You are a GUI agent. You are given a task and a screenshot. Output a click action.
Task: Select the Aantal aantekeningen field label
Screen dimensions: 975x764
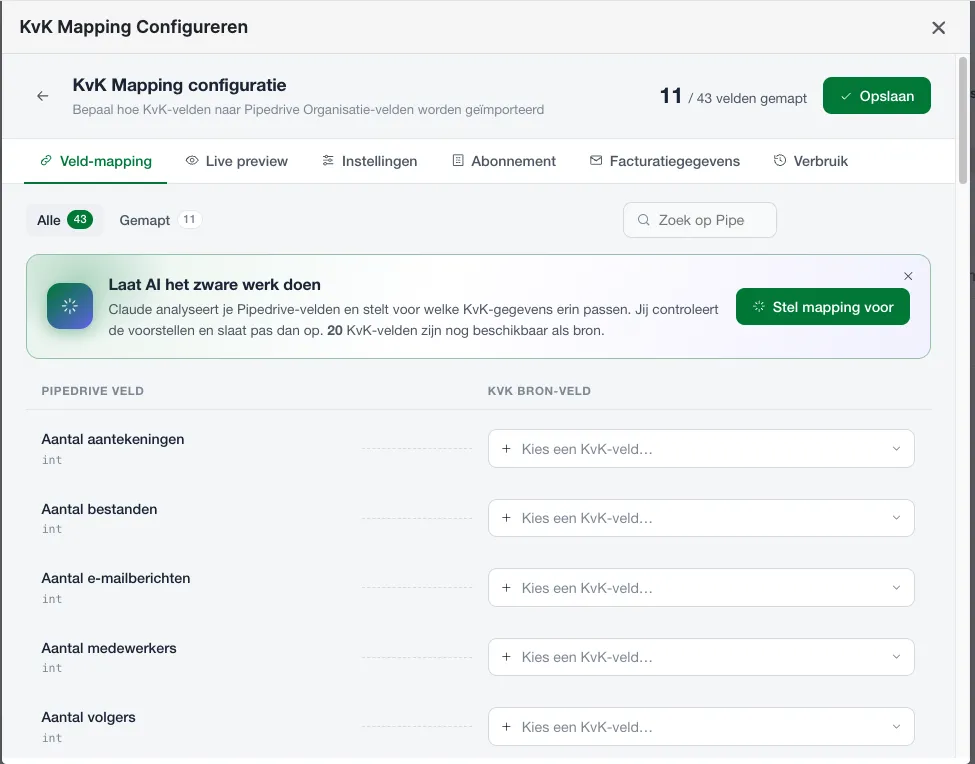click(113, 440)
